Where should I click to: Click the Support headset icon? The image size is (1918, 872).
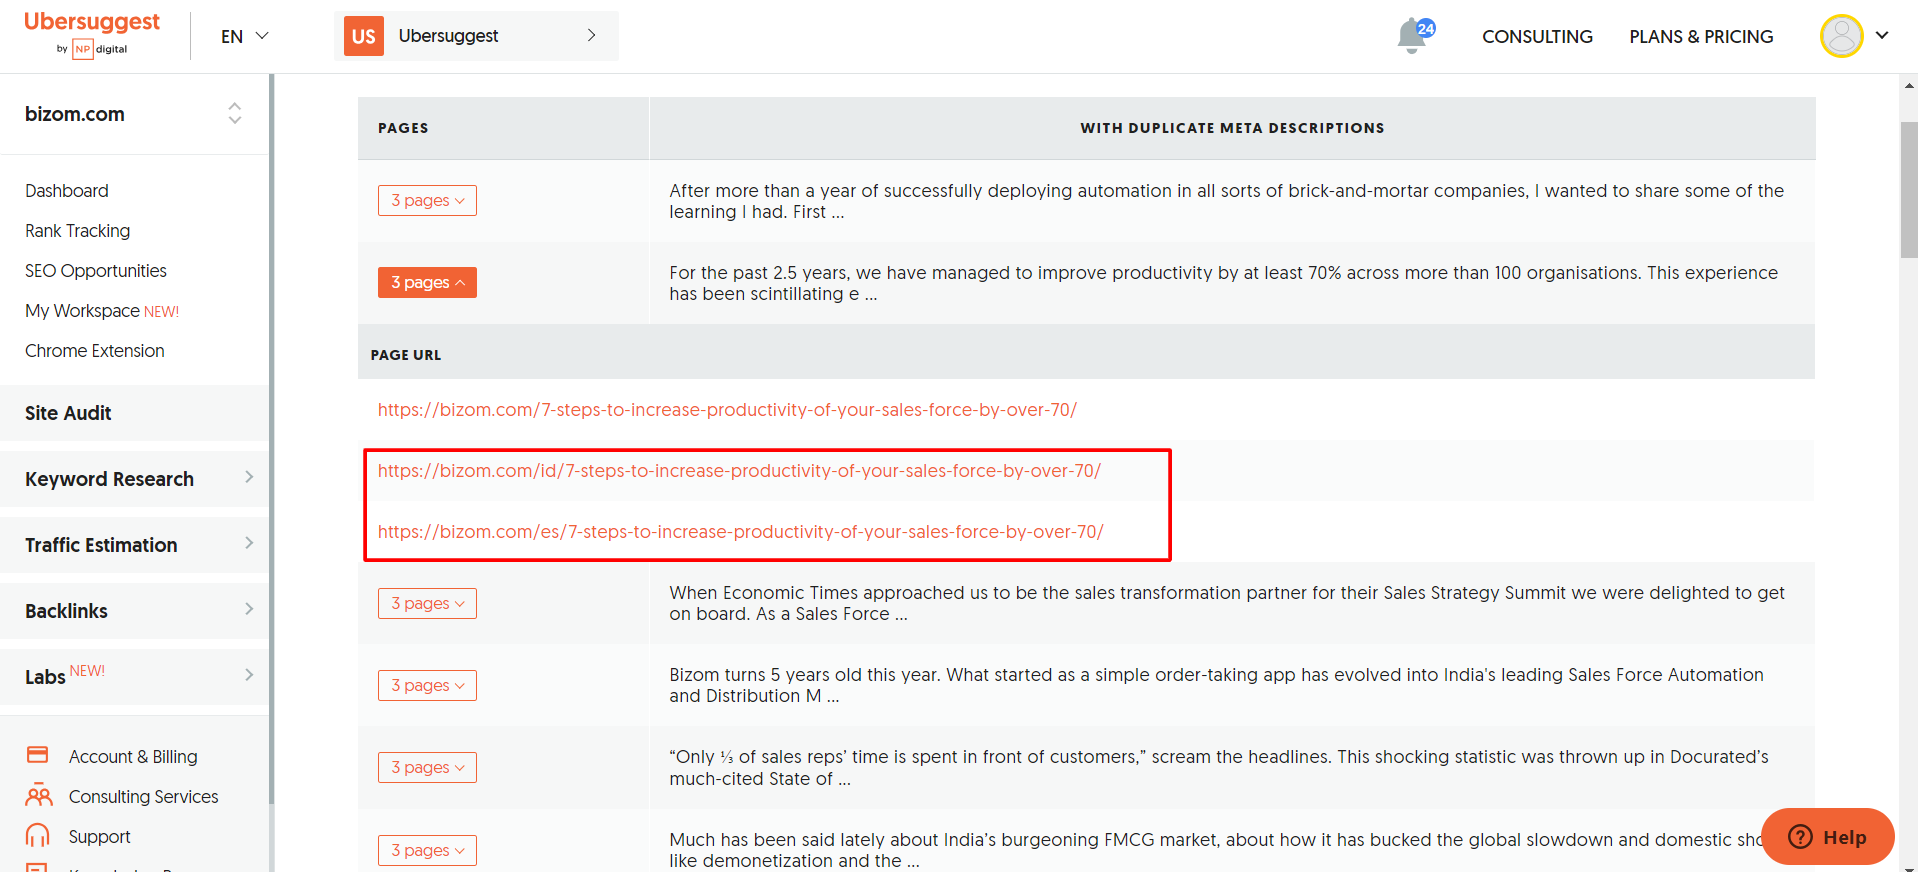click(x=38, y=835)
